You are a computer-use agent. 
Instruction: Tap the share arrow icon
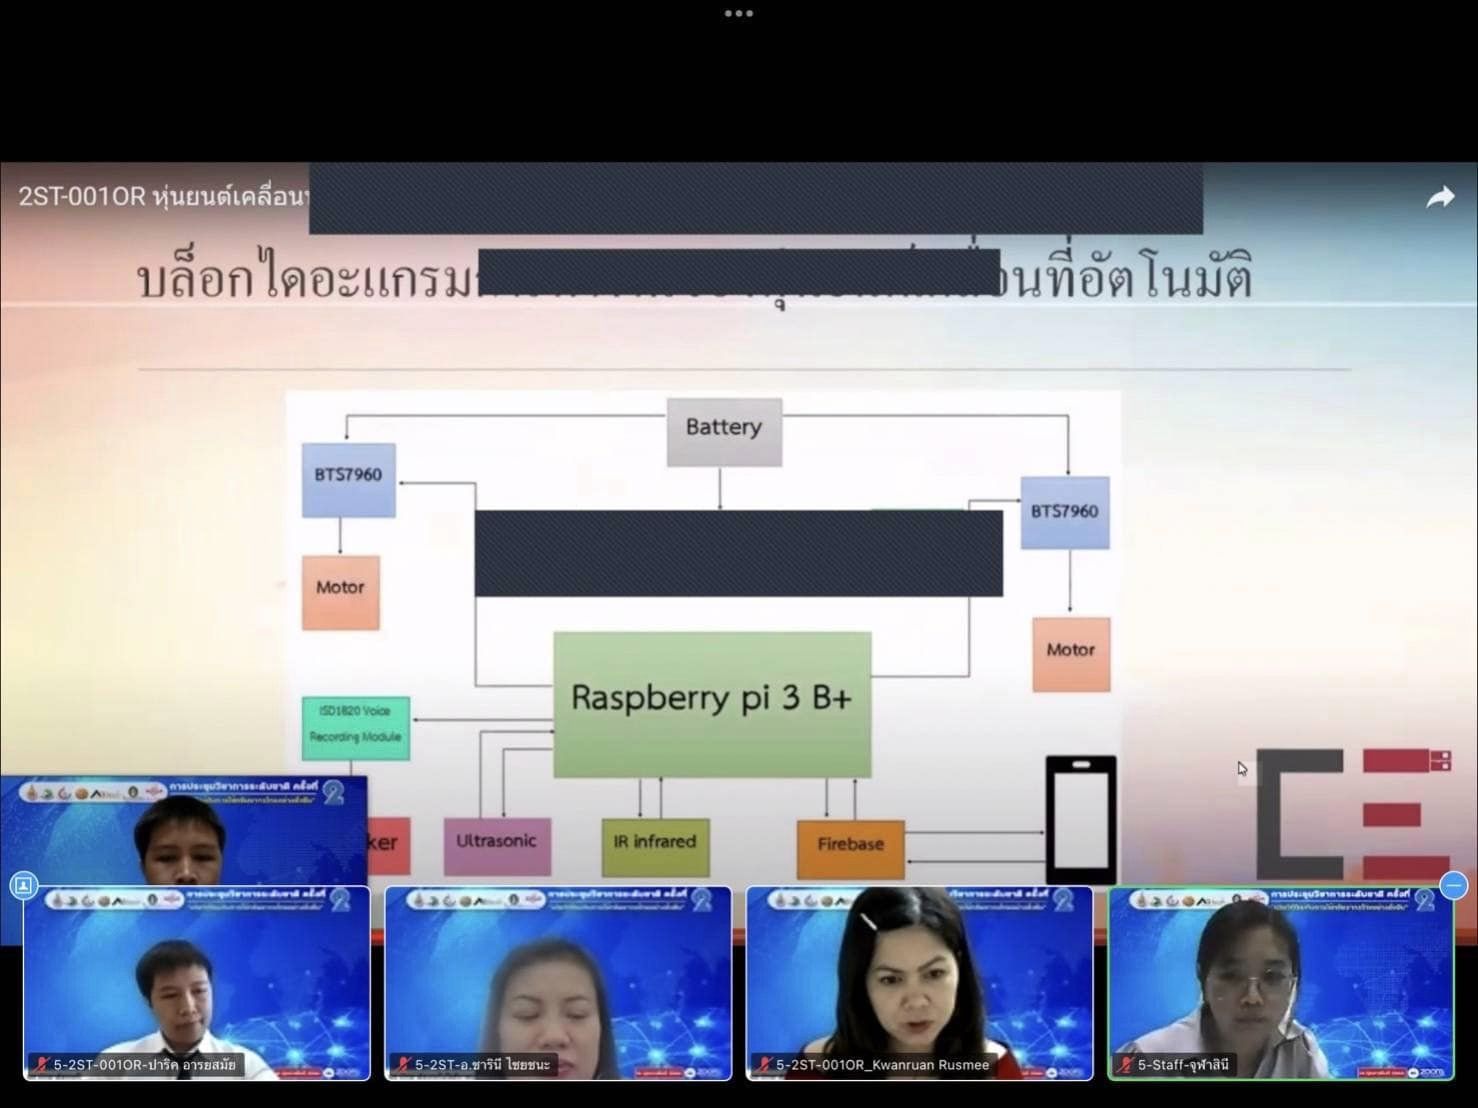coord(1439,197)
